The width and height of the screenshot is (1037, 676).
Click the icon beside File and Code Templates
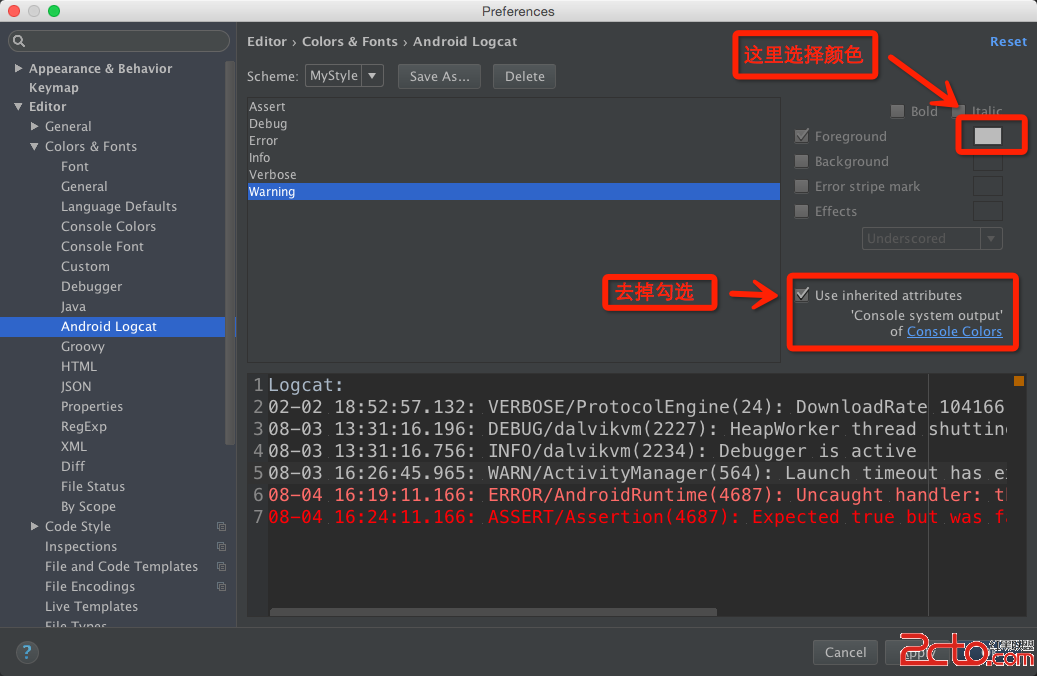pyautogui.click(x=222, y=566)
